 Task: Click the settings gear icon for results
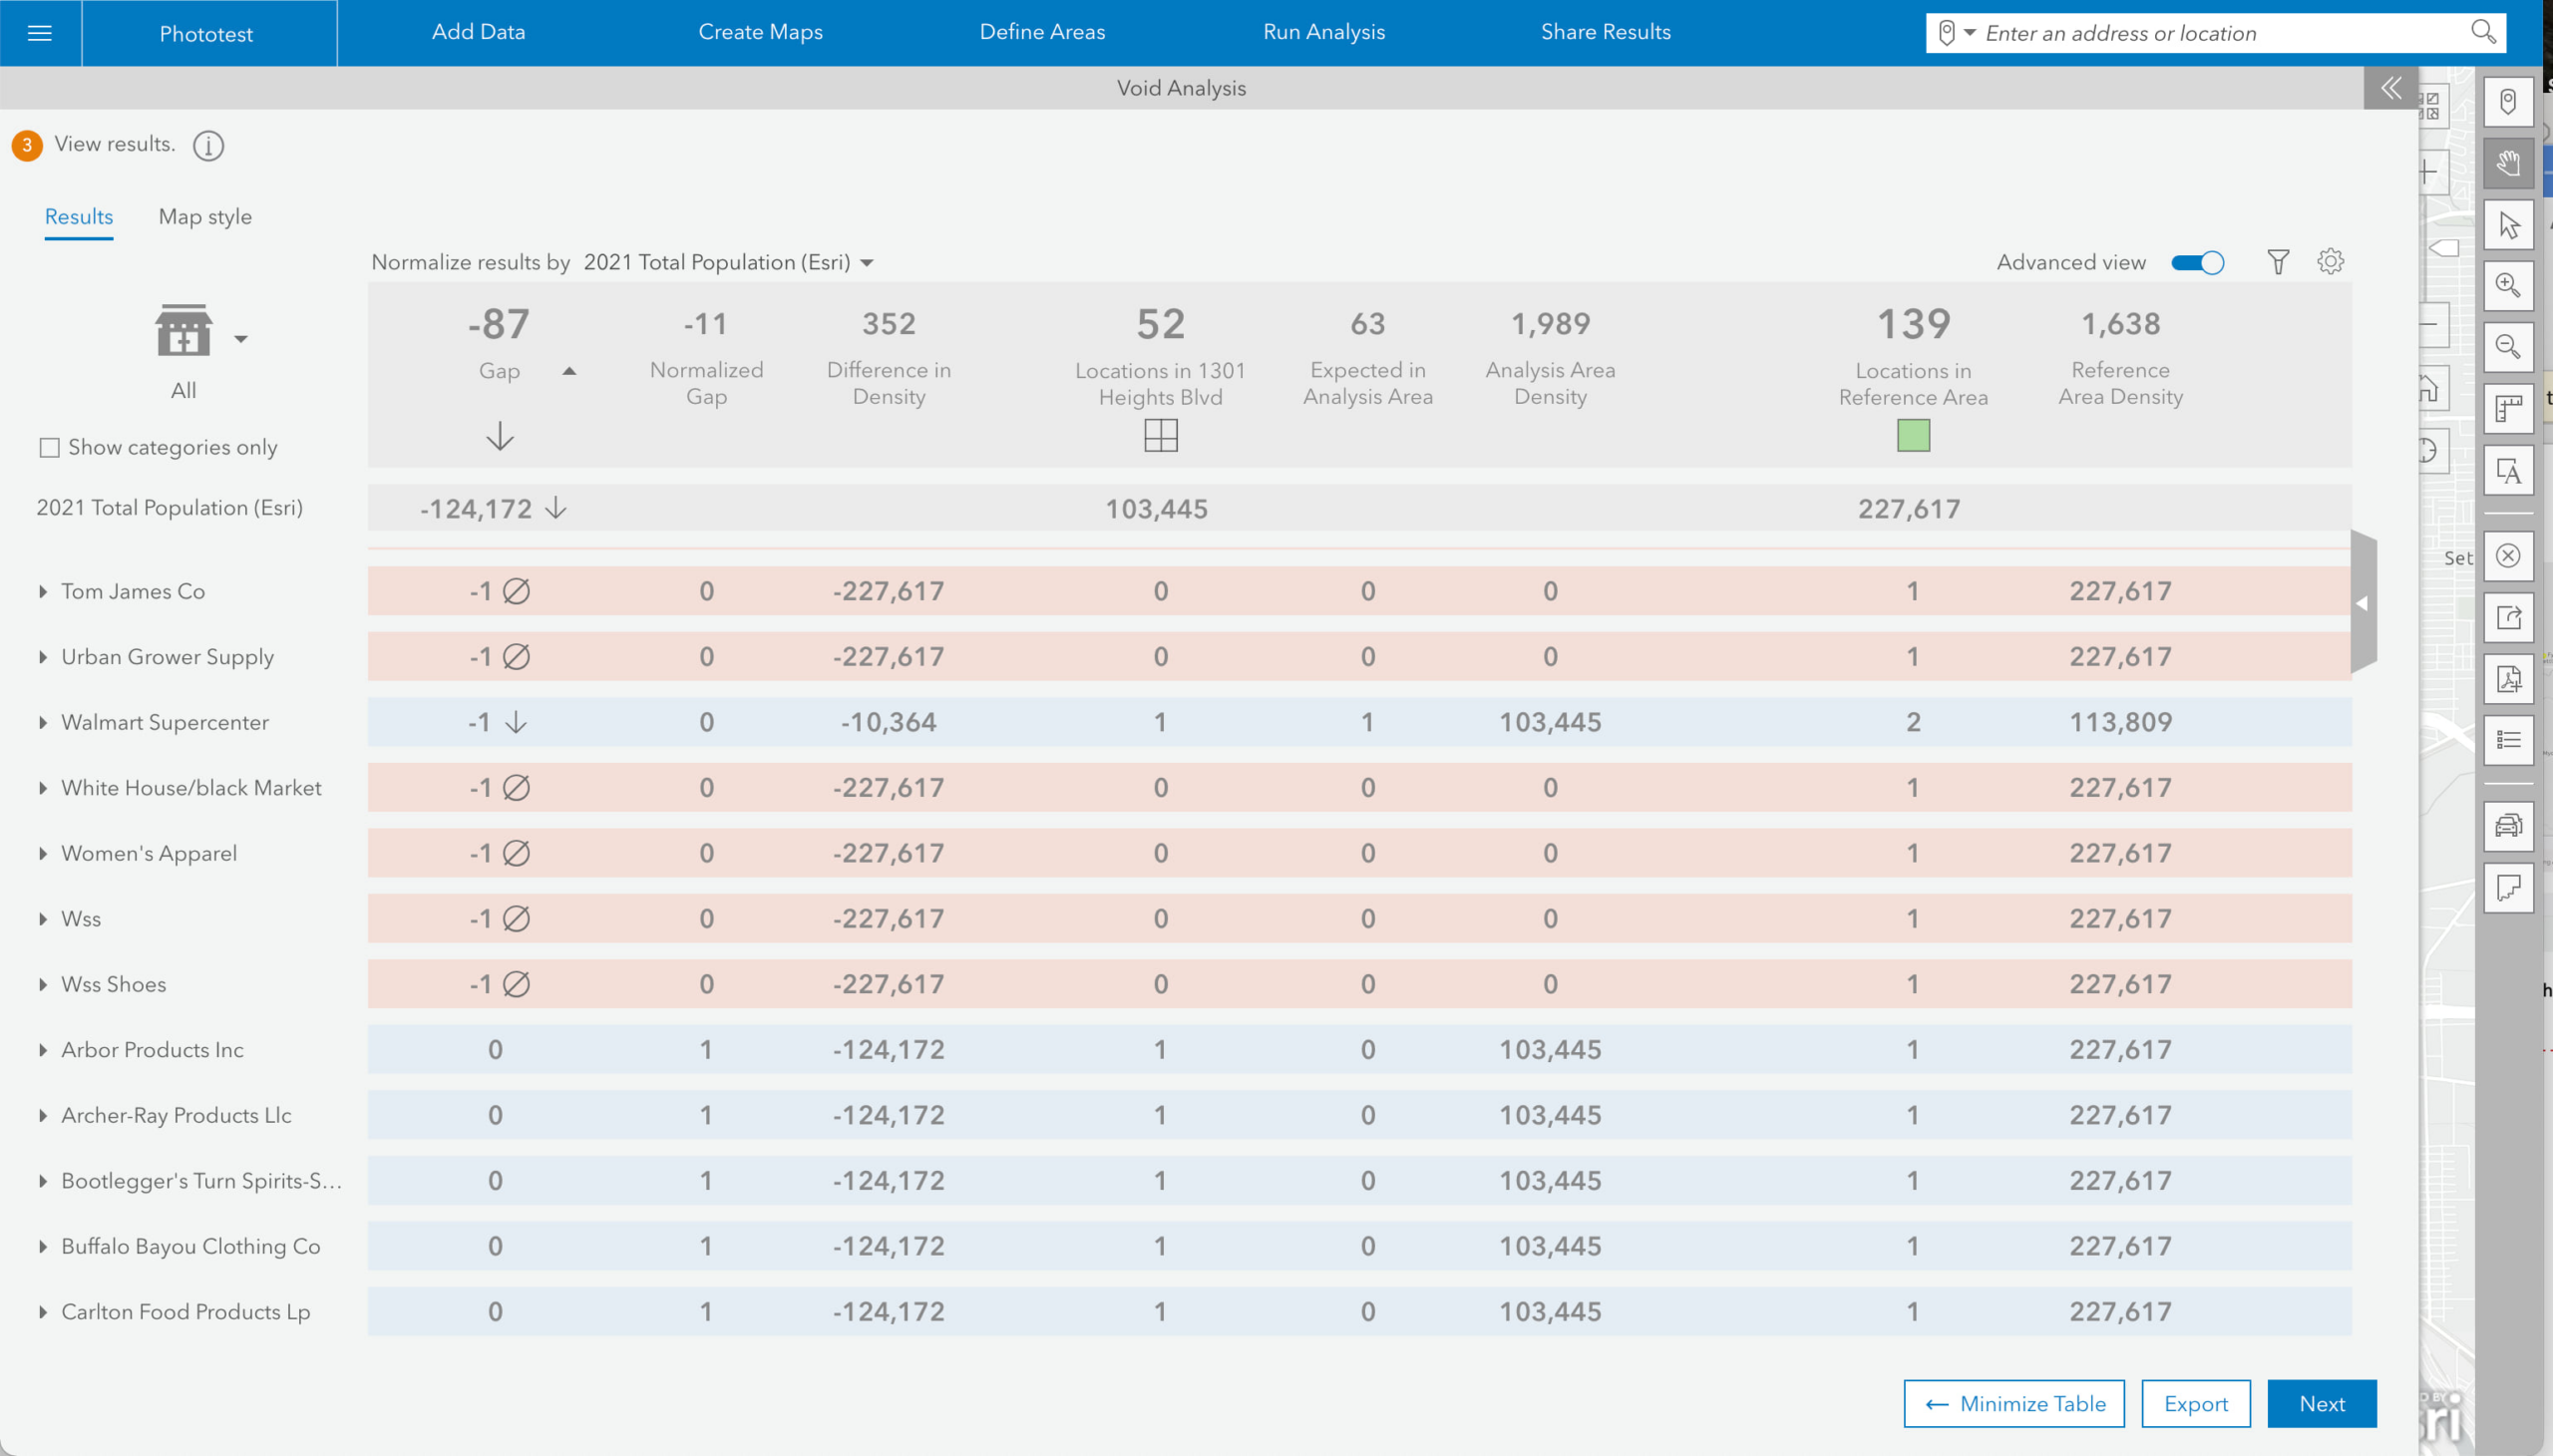pos(2331,261)
